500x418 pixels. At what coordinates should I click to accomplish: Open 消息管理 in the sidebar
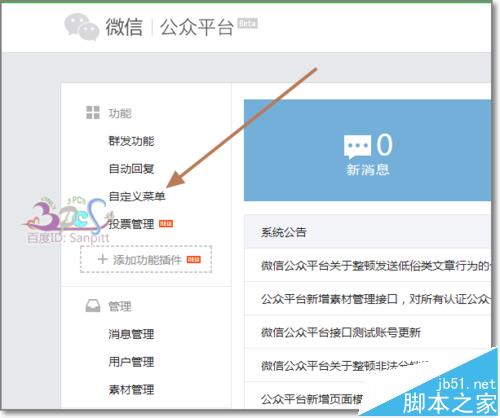click(x=131, y=334)
